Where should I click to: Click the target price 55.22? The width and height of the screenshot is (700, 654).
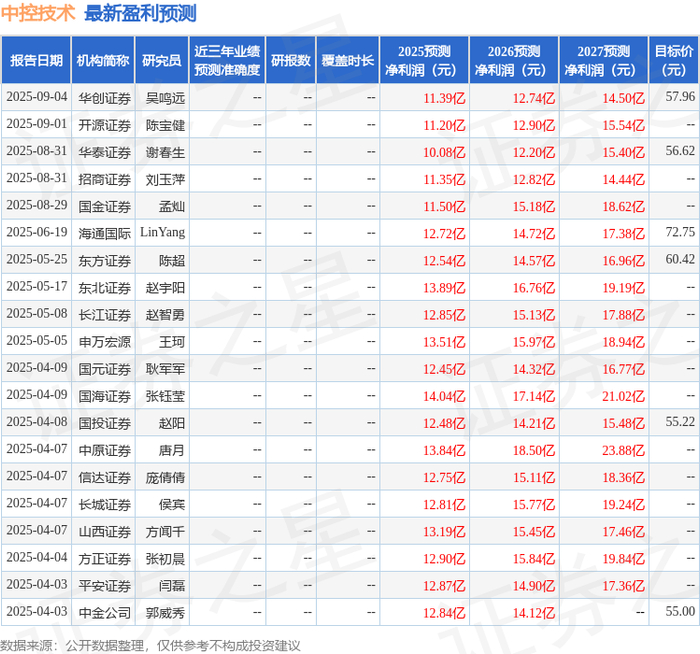click(680, 422)
